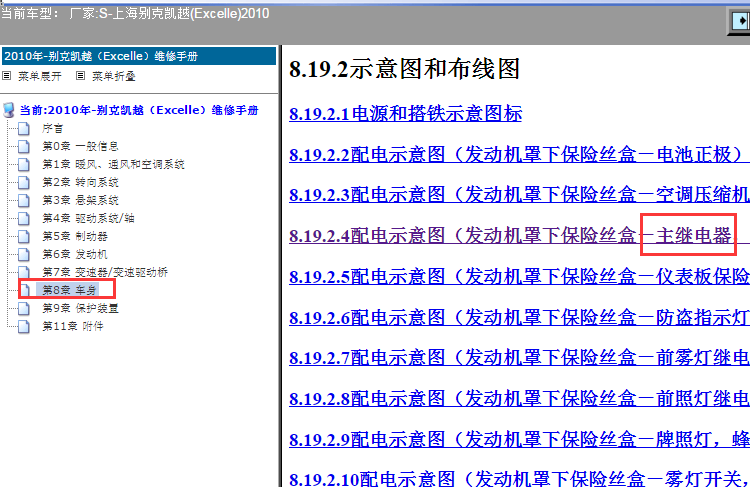Click the page icon beside 第6章 发动机
The image size is (750, 487).
point(23,255)
